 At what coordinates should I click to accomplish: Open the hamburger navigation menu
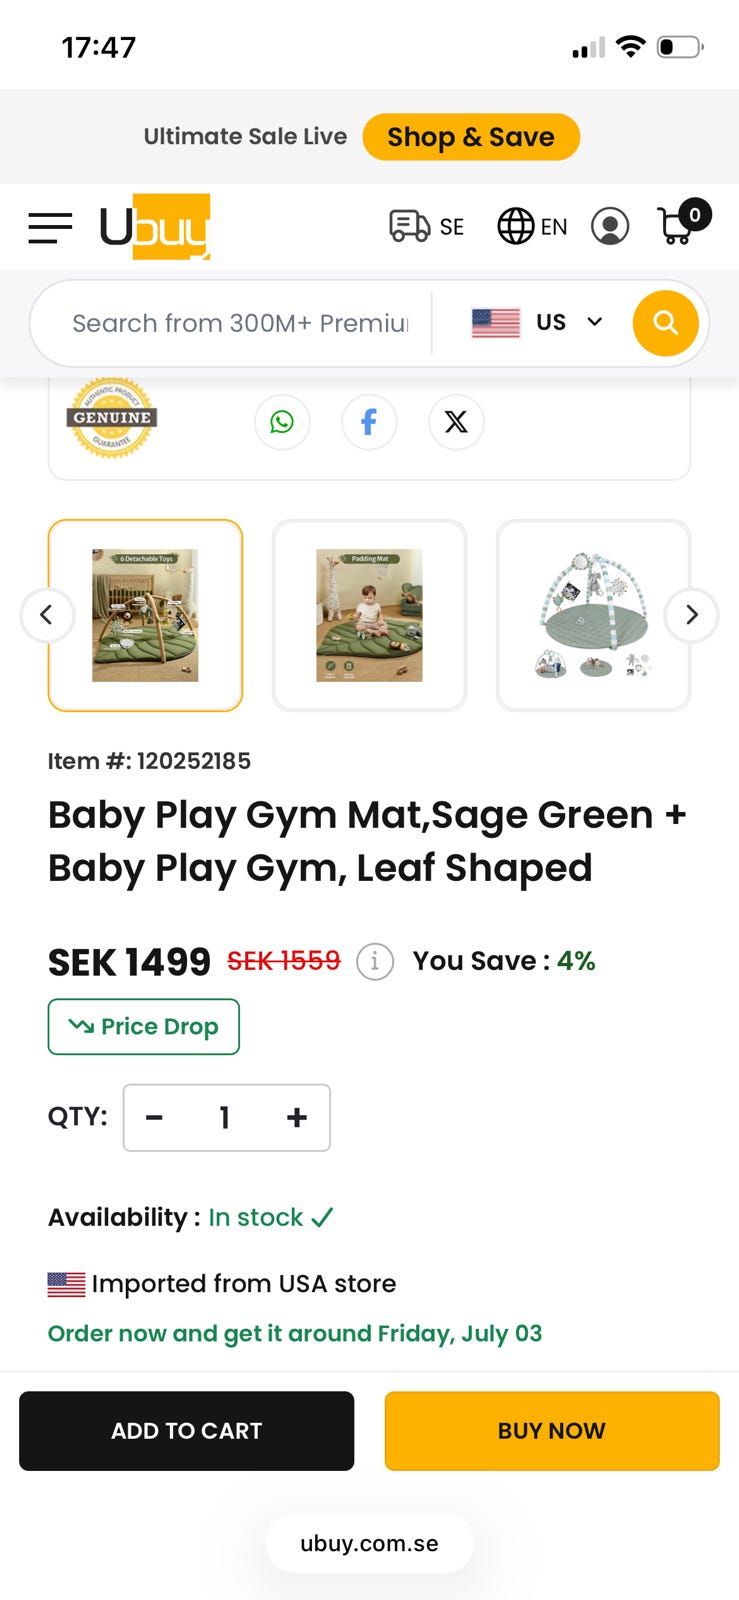click(x=50, y=227)
